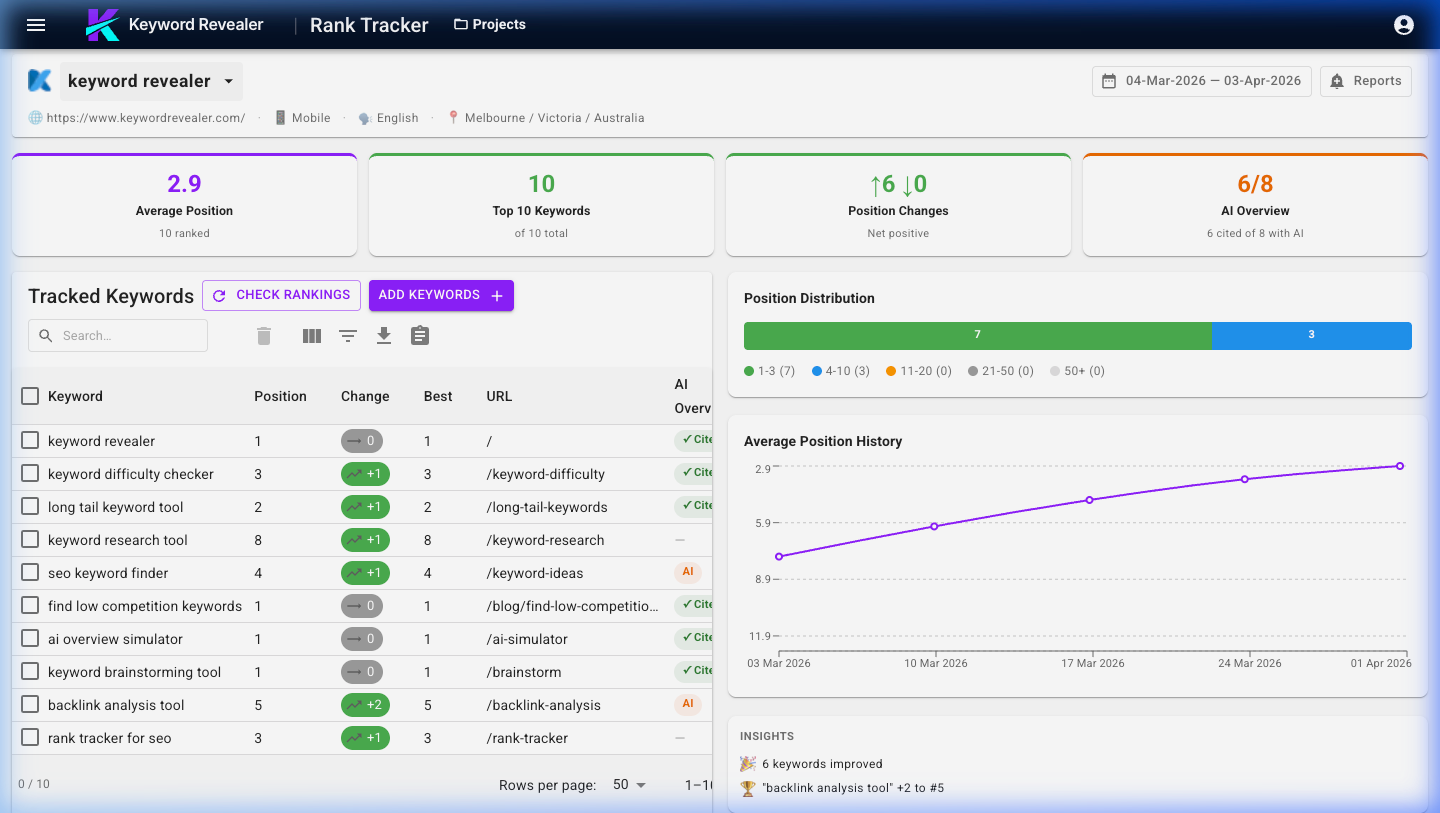The width and height of the screenshot is (1440, 813).
Task: Click the AI badge for seo keyword finder
Action: coord(688,572)
